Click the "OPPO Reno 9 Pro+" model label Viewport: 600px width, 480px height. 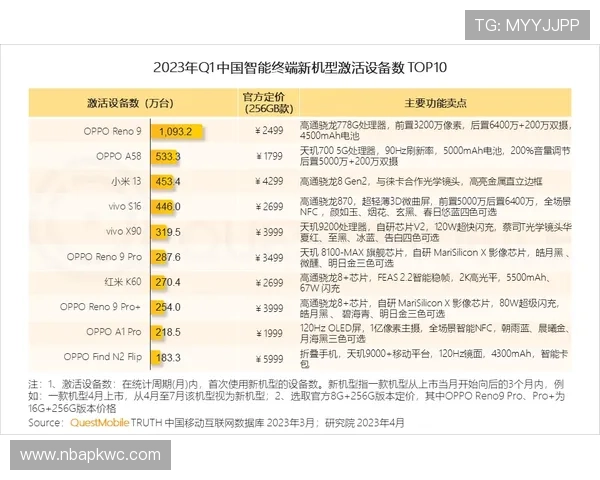point(100,307)
